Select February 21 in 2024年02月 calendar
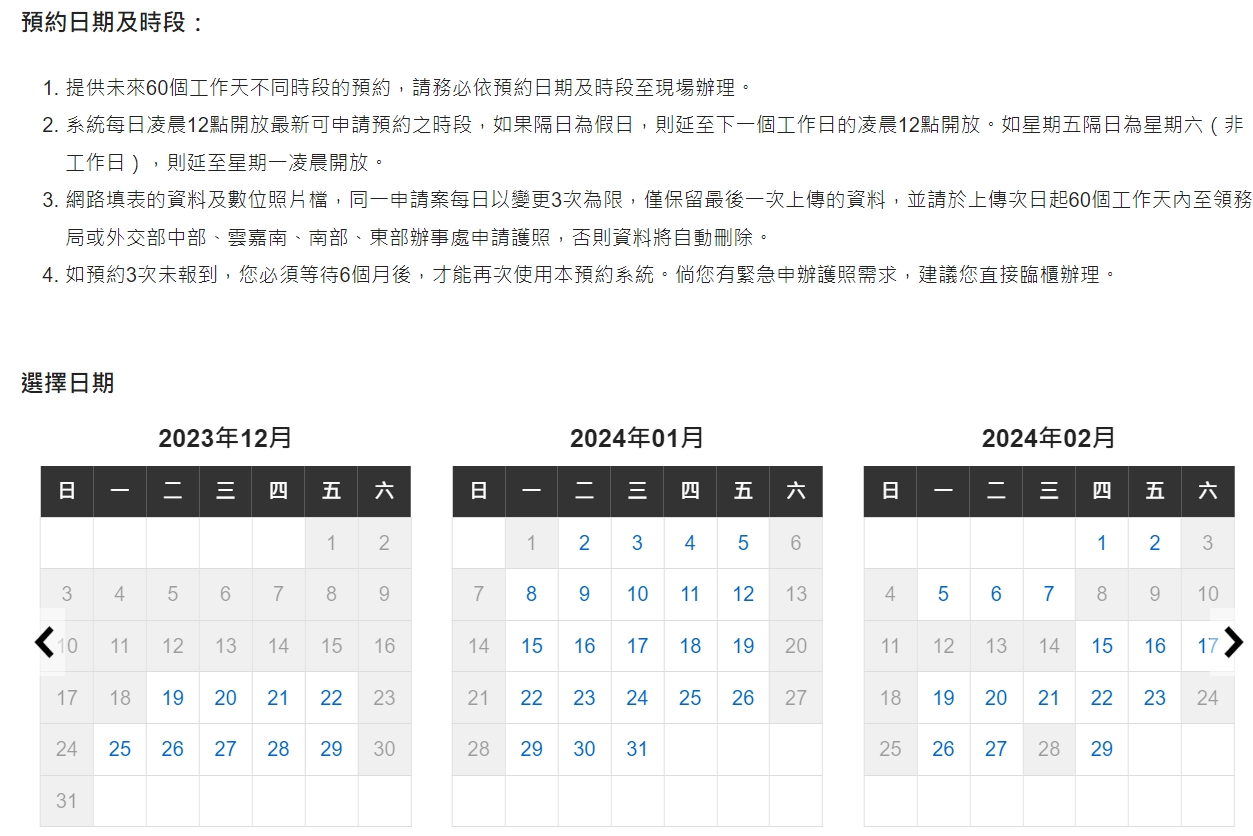 [x=1048, y=698]
